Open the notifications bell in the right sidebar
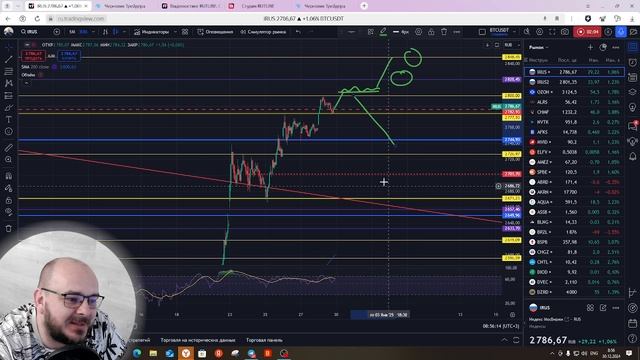Viewport: 640px width, 360px height. click(633, 156)
